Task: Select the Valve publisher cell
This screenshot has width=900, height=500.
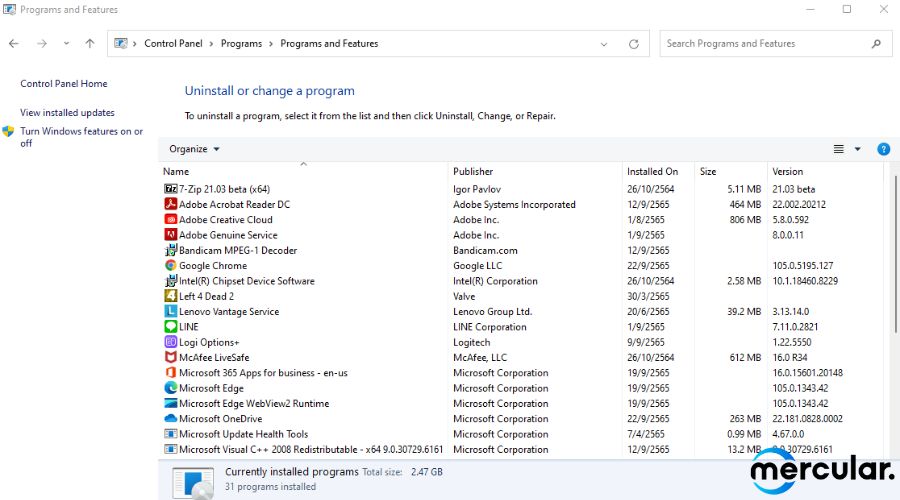Action: coord(464,296)
